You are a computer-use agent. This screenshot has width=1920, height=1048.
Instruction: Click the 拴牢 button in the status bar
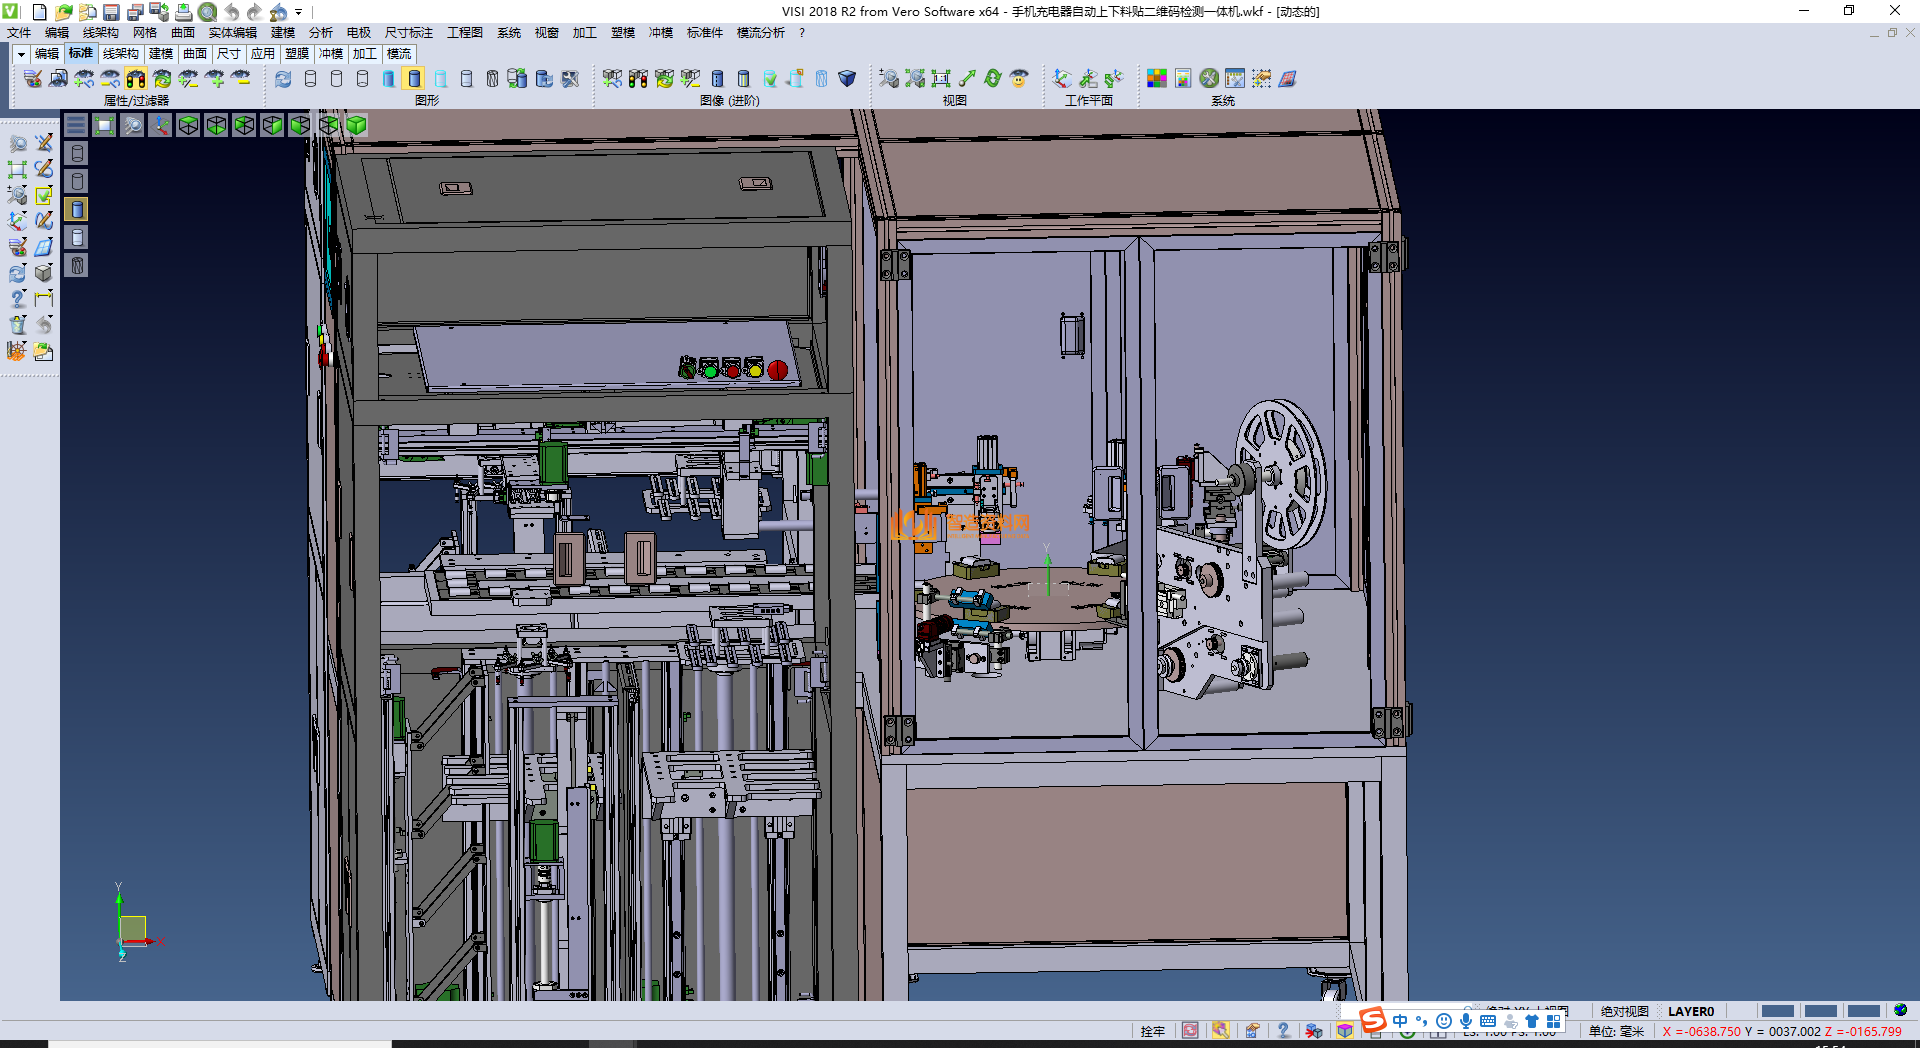(x=1152, y=1031)
